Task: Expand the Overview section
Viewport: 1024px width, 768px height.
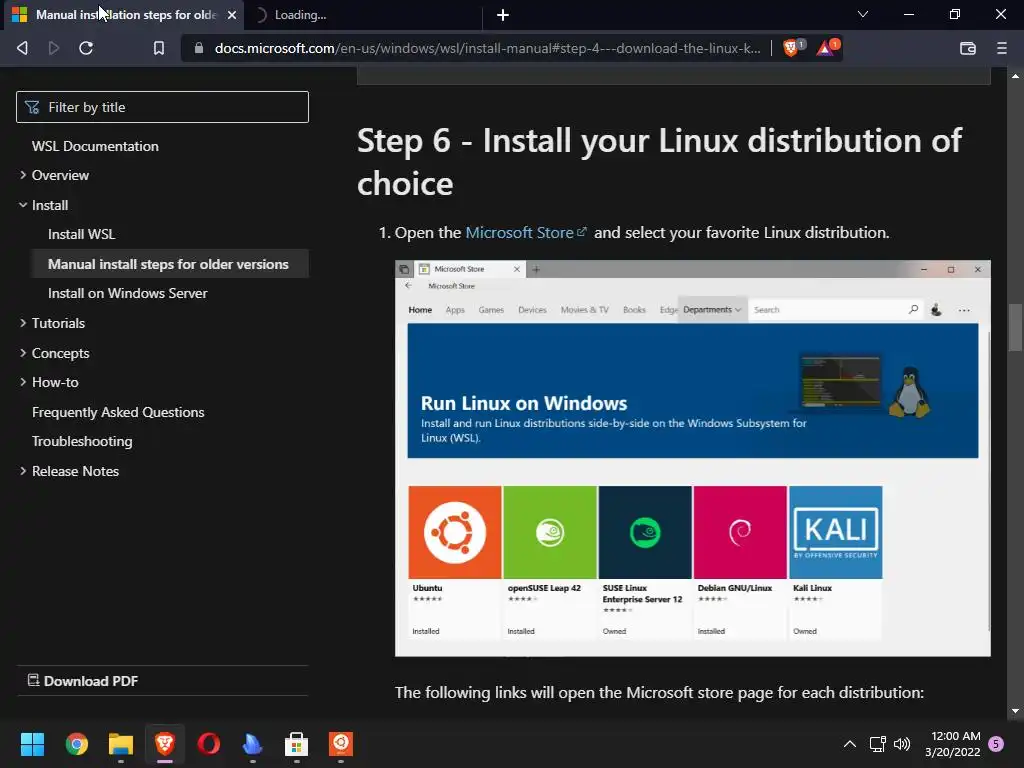Action: click(x=54, y=175)
